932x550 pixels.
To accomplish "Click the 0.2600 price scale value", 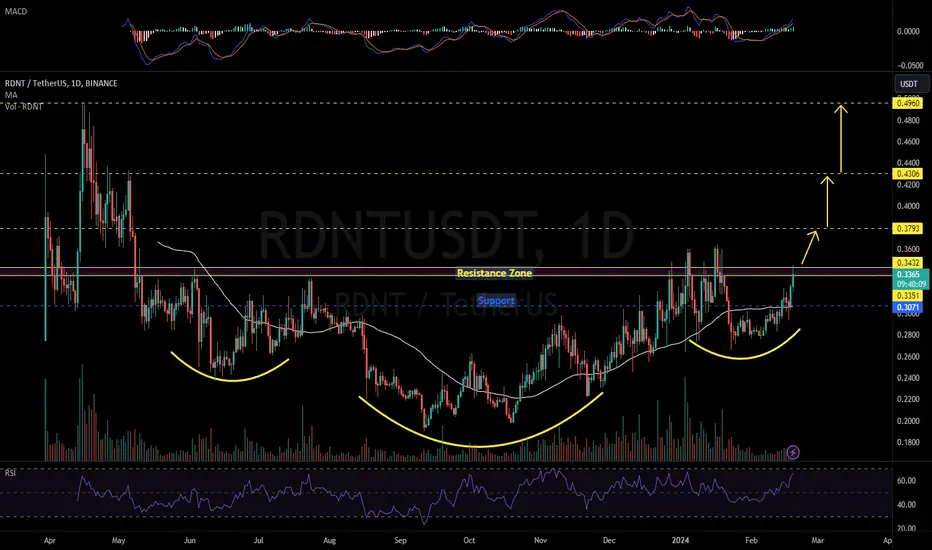I will [x=908, y=357].
